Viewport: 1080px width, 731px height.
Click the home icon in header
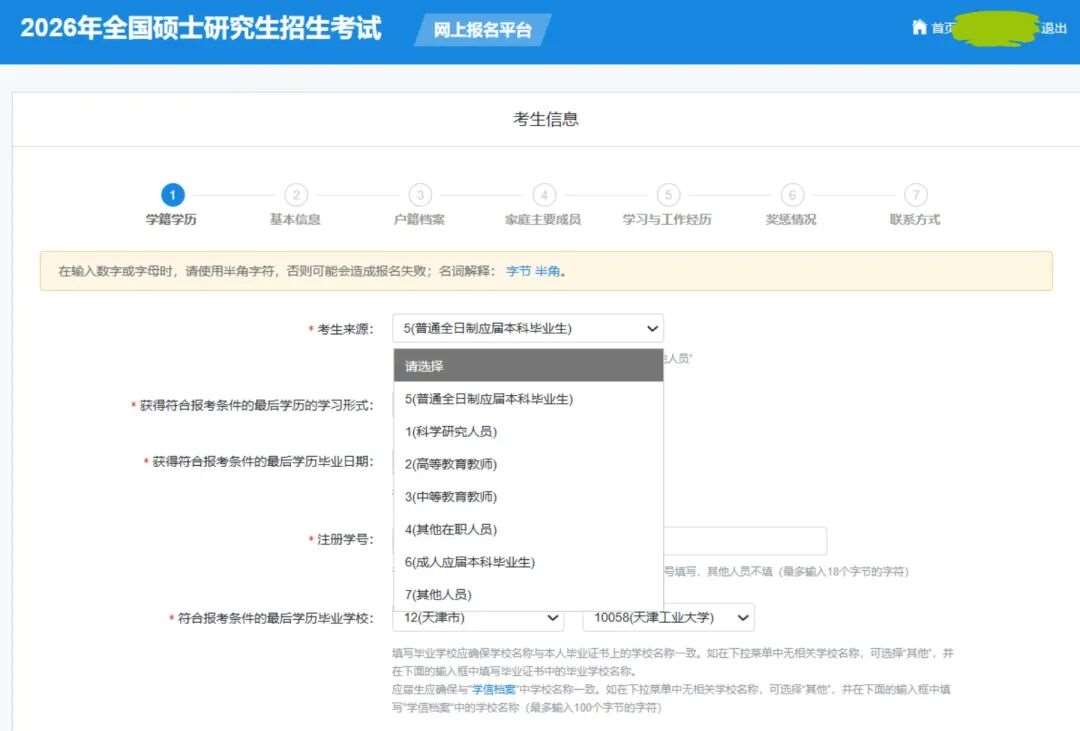click(x=919, y=28)
